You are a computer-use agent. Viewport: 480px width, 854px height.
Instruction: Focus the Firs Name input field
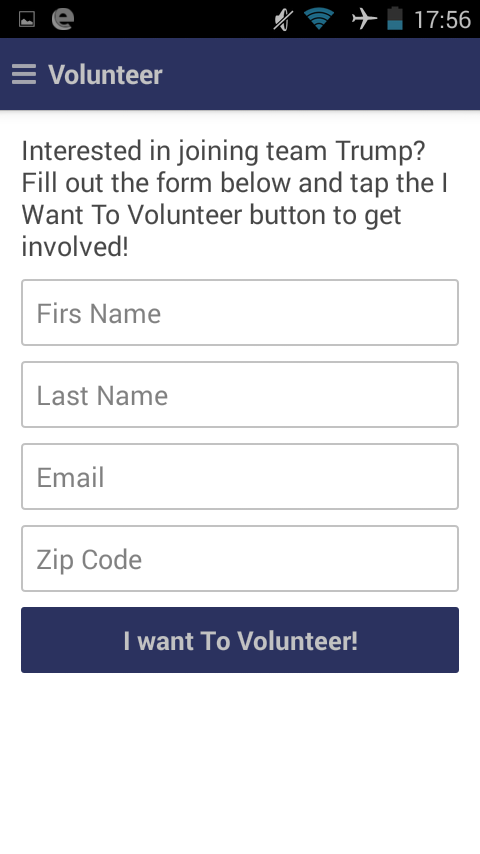240,313
